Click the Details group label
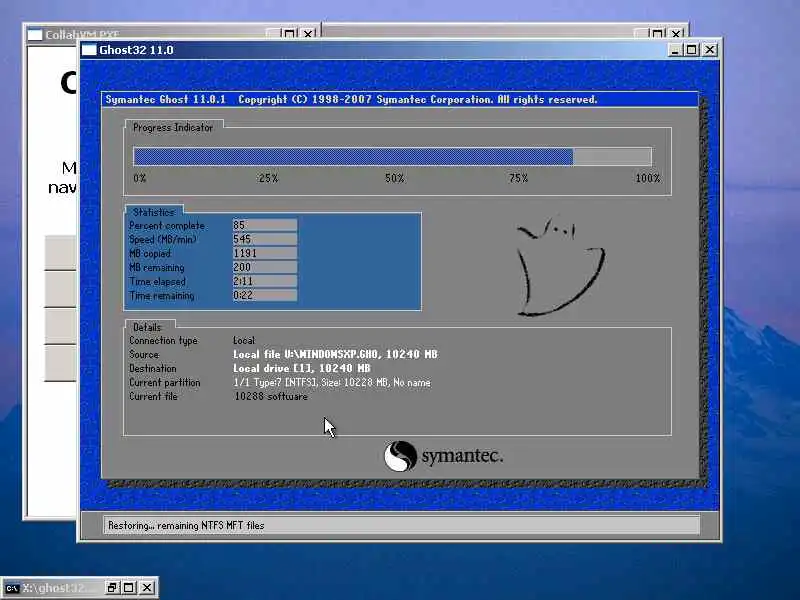The height and width of the screenshot is (600, 800). [147, 327]
